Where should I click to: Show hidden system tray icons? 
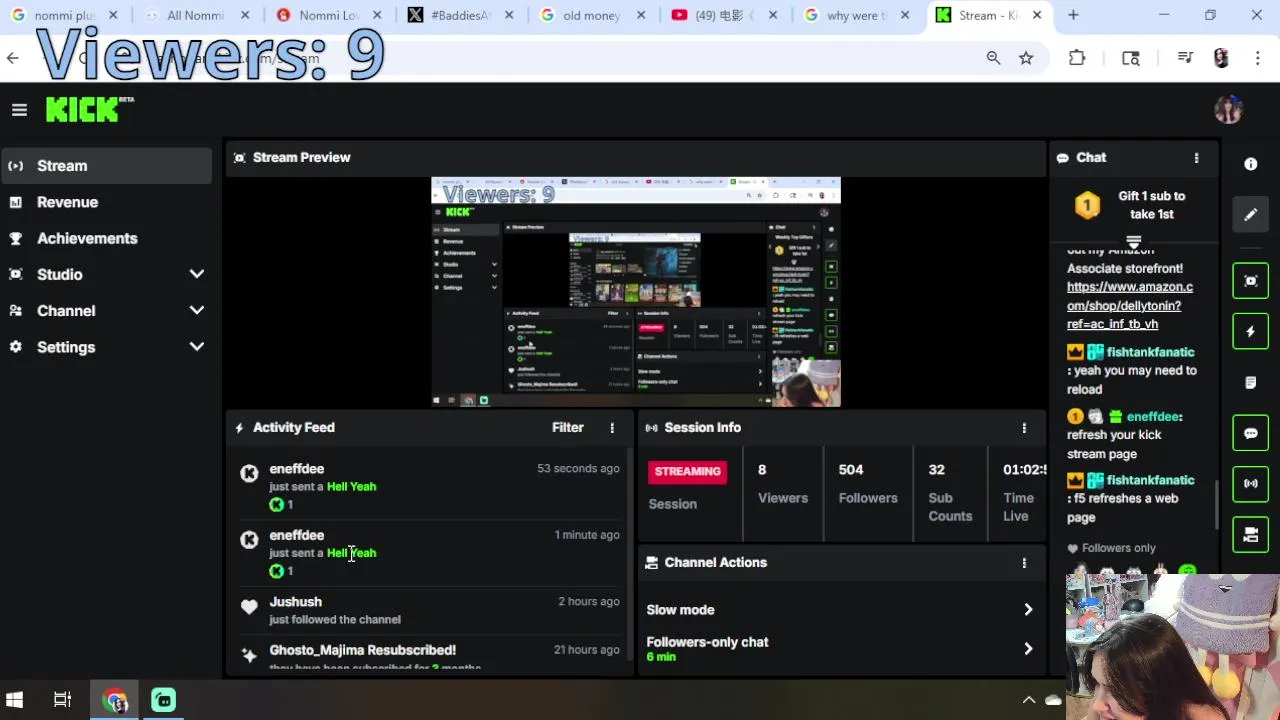point(1028,700)
